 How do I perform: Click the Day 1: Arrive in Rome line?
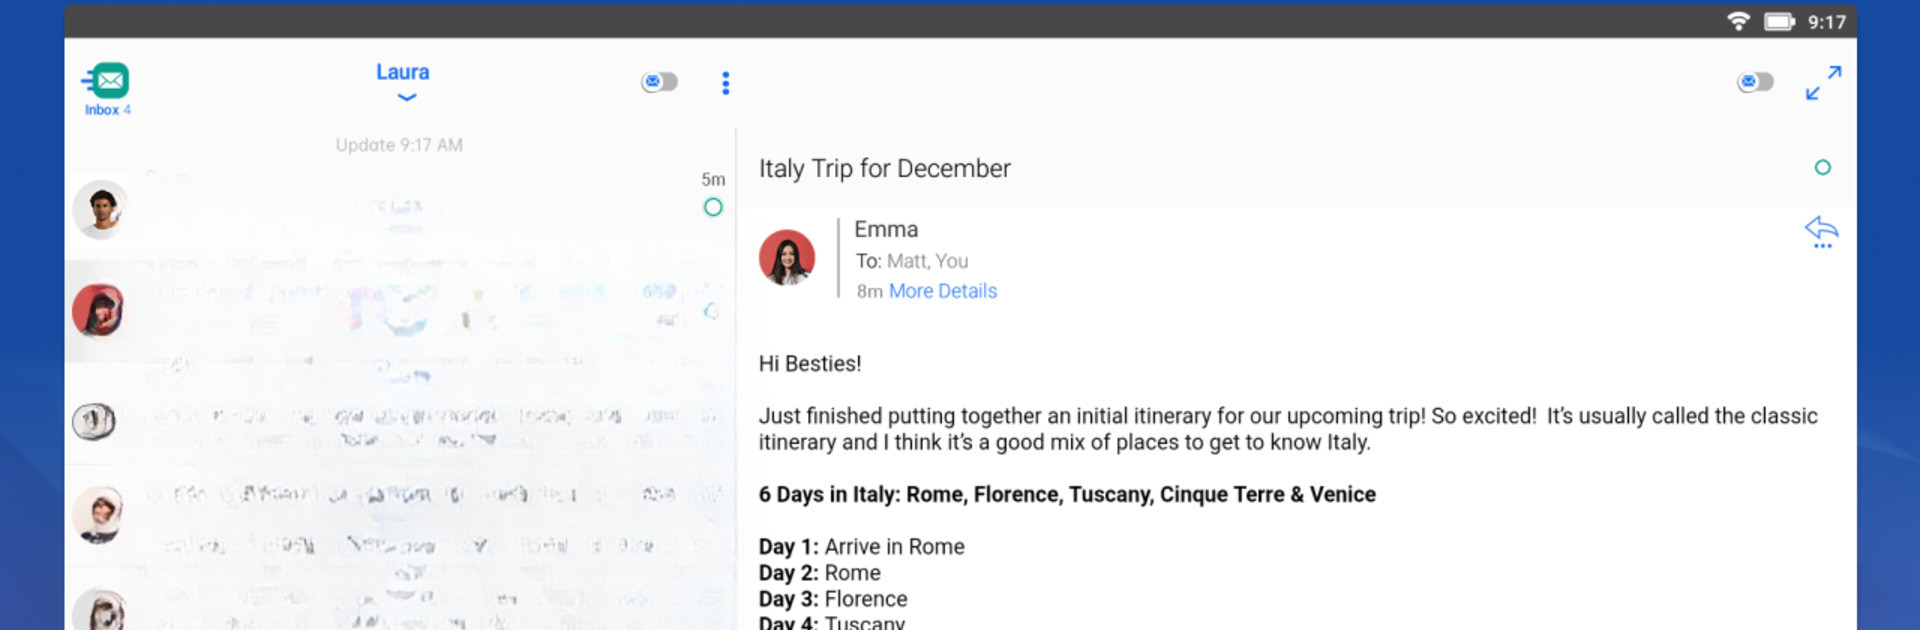click(x=861, y=547)
